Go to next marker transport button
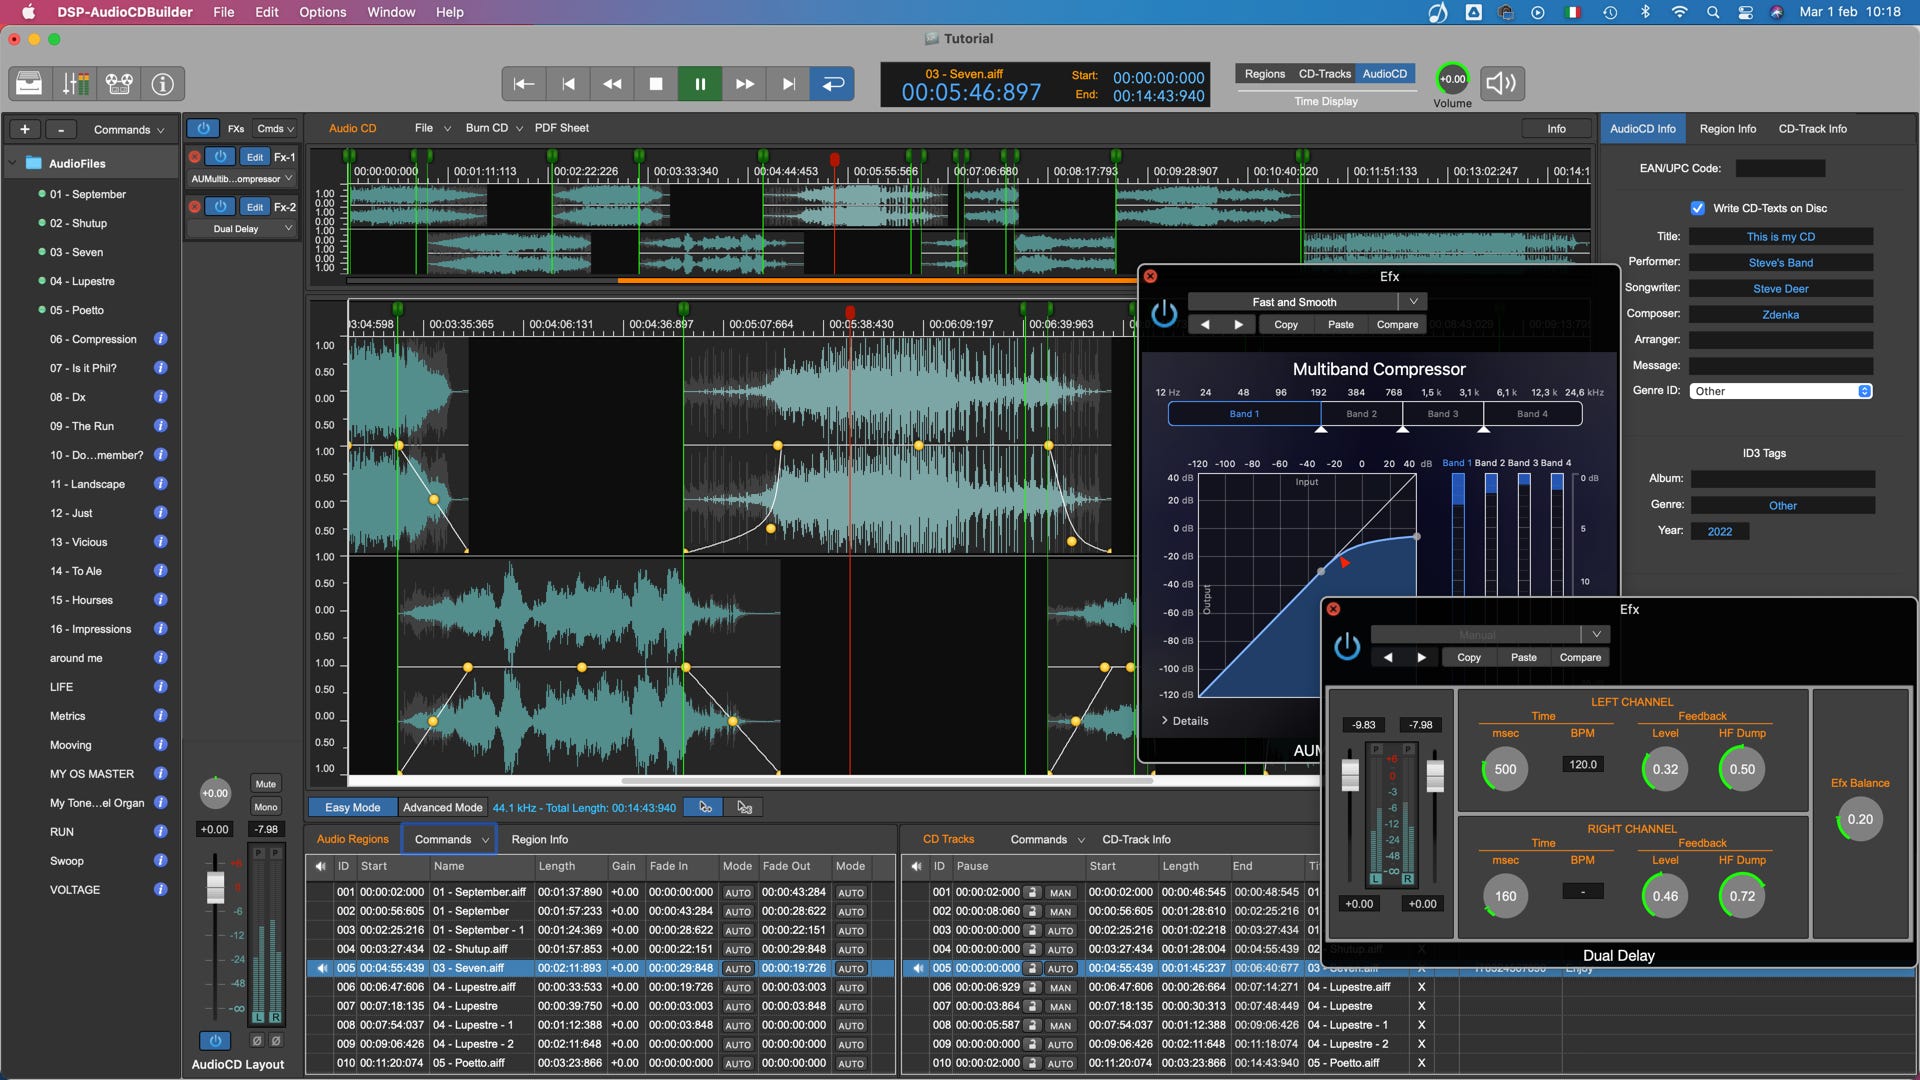1920x1080 pixels. coord(788,84)
